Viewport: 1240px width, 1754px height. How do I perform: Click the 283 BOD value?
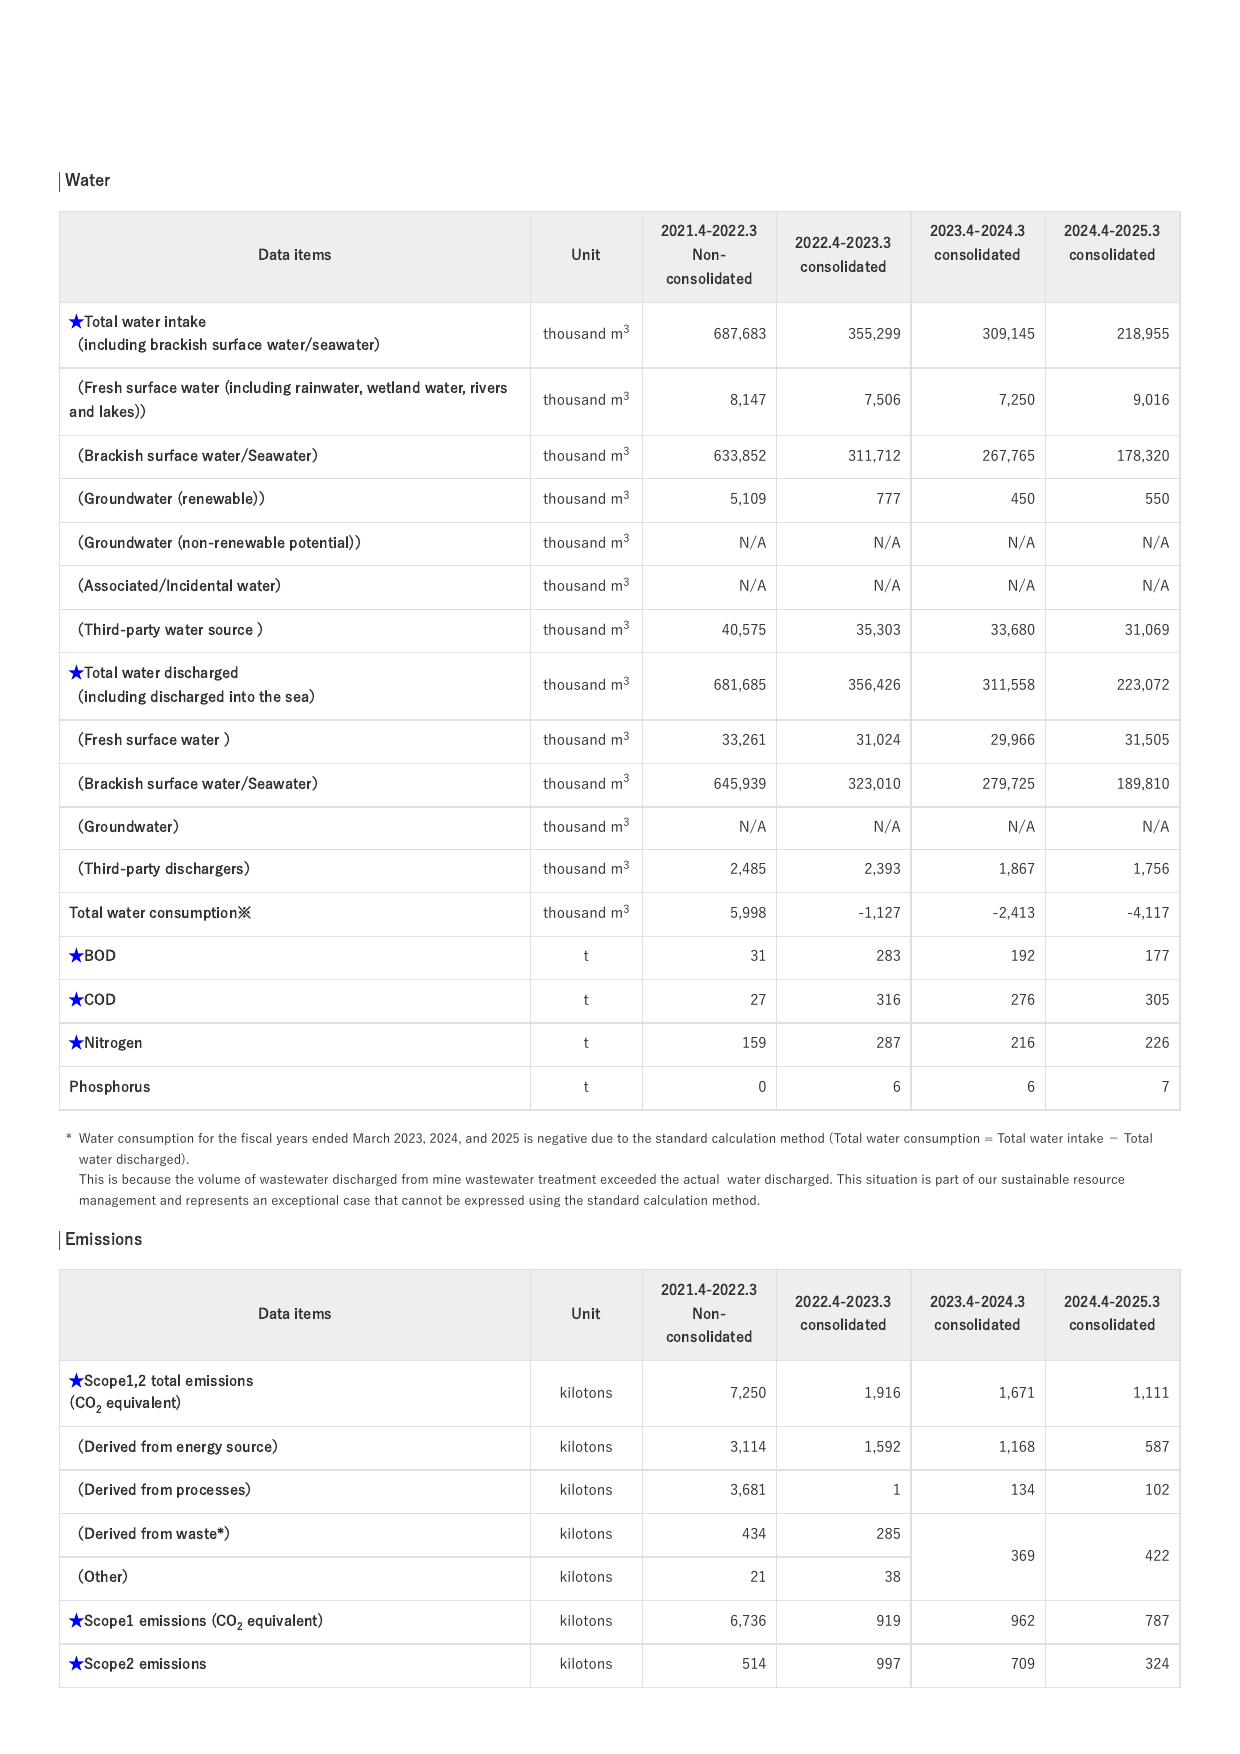point(888,956)
